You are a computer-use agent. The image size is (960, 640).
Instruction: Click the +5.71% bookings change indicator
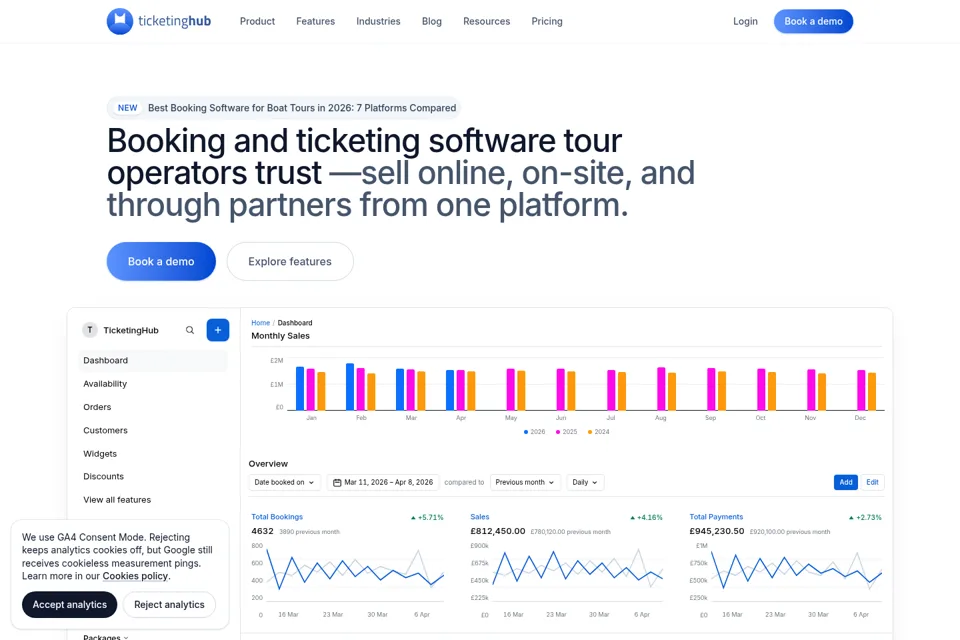pos(427,518)
